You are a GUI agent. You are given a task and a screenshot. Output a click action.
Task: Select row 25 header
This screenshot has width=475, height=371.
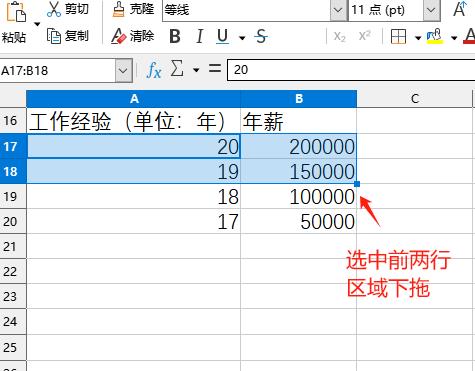[13, 348]
